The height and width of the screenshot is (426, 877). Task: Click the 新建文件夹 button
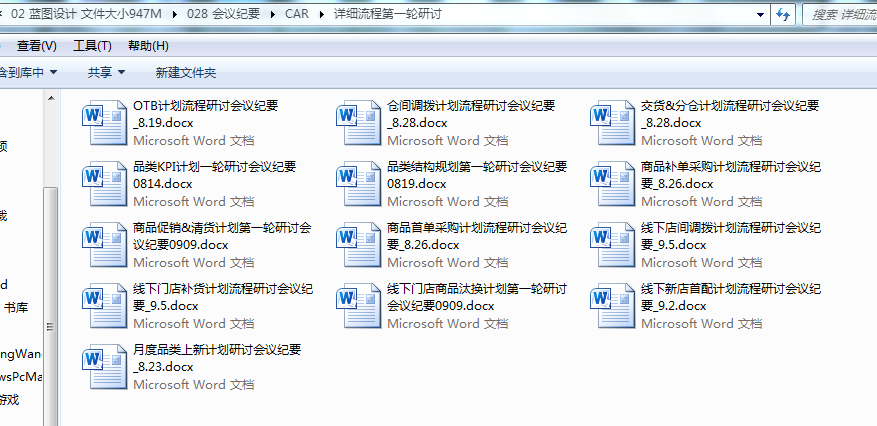(185, 72)
